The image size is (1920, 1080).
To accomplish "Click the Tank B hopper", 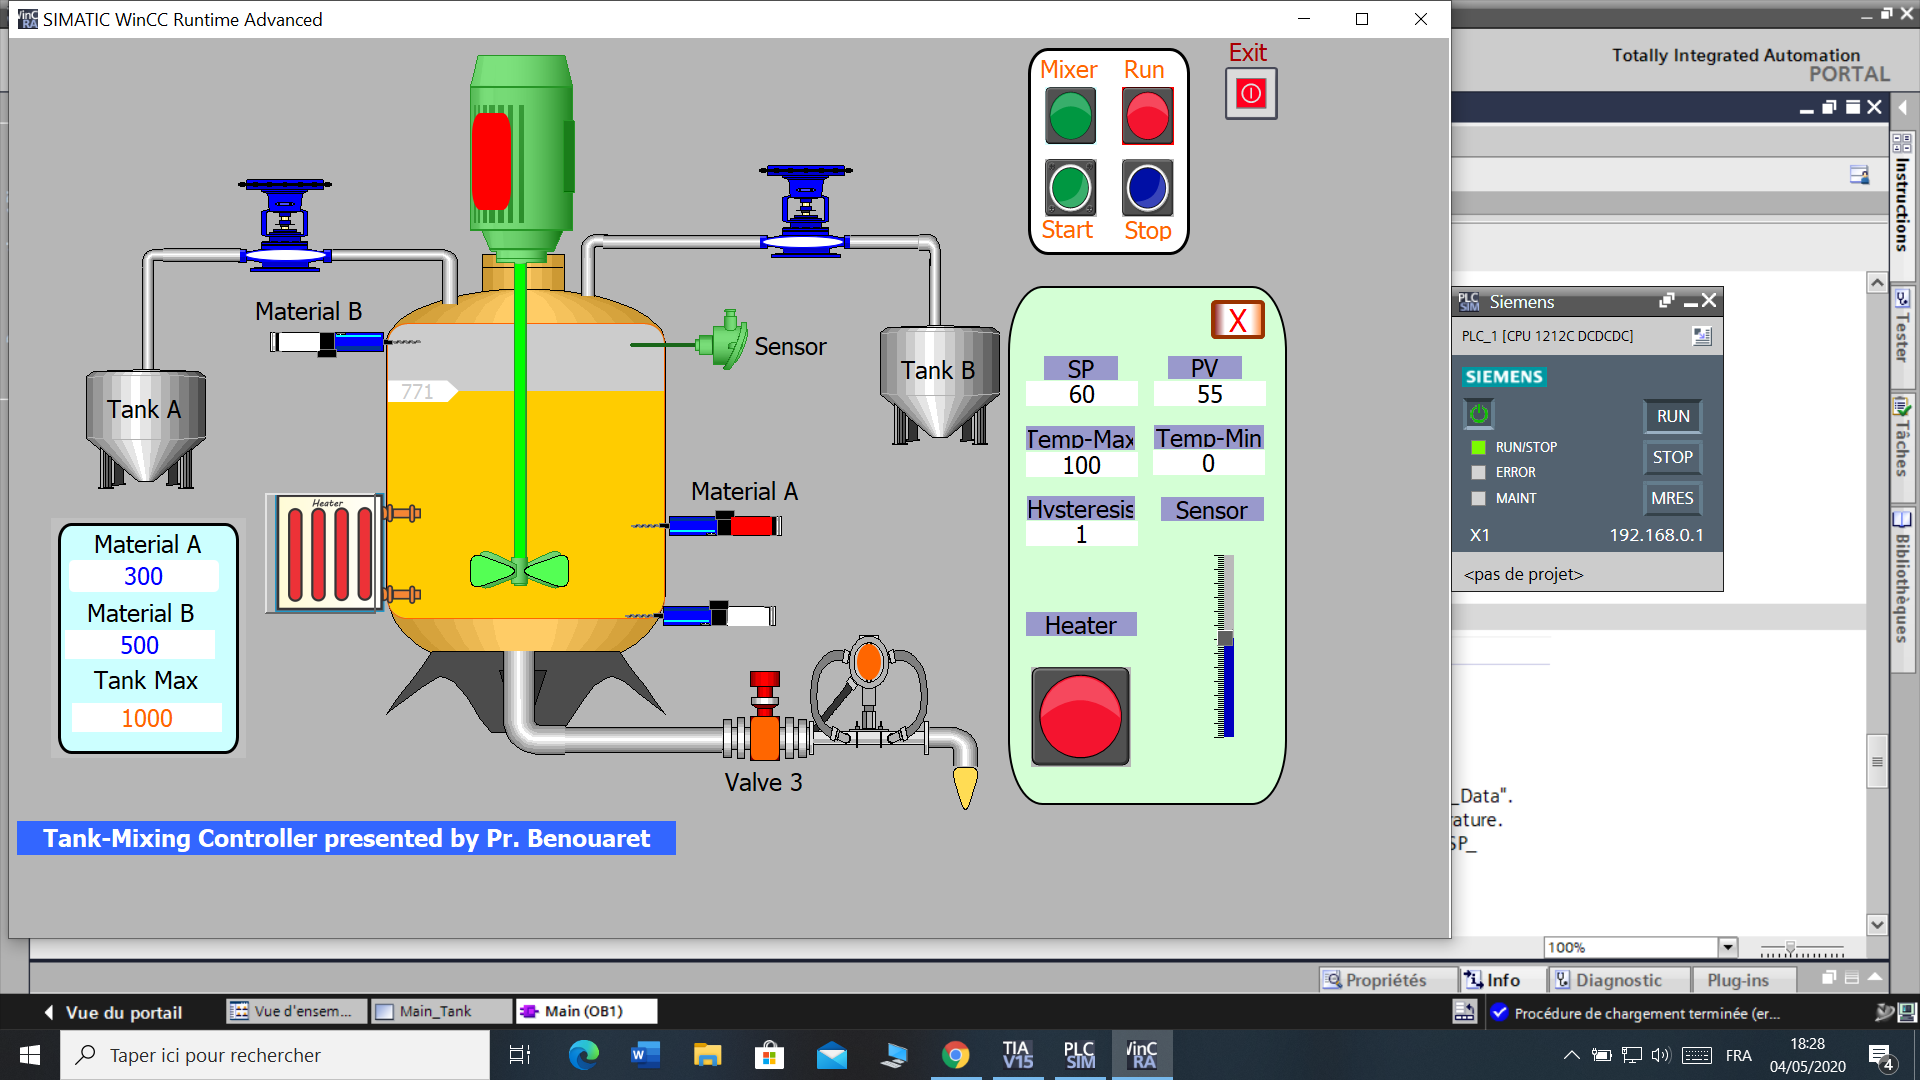I will click(x=939, y=385).
